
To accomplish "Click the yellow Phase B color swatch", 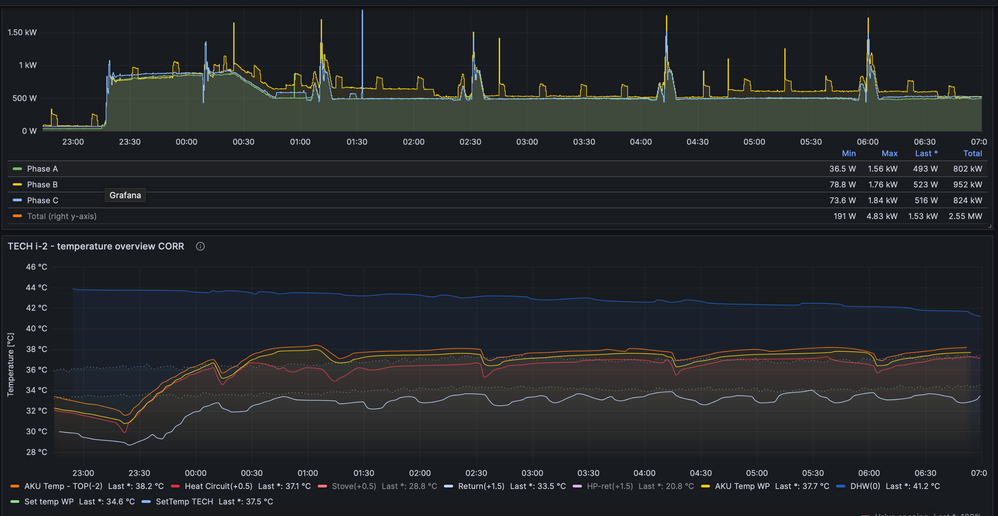I will pyautogui.click(x=17, y=185).
